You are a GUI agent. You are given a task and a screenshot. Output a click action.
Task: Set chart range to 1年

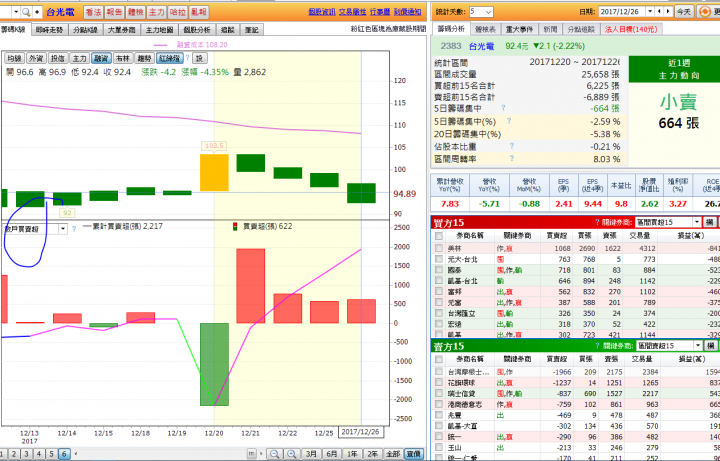[x=352, y=454]
